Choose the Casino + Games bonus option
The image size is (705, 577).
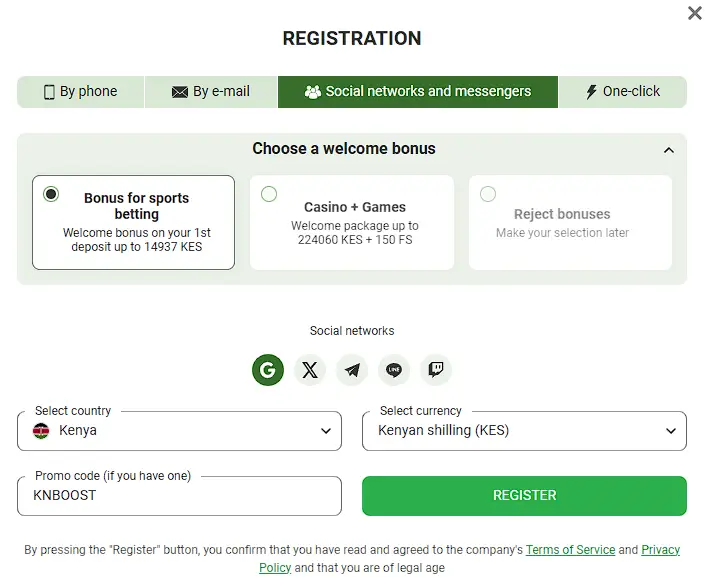click(x=269, y=194)
